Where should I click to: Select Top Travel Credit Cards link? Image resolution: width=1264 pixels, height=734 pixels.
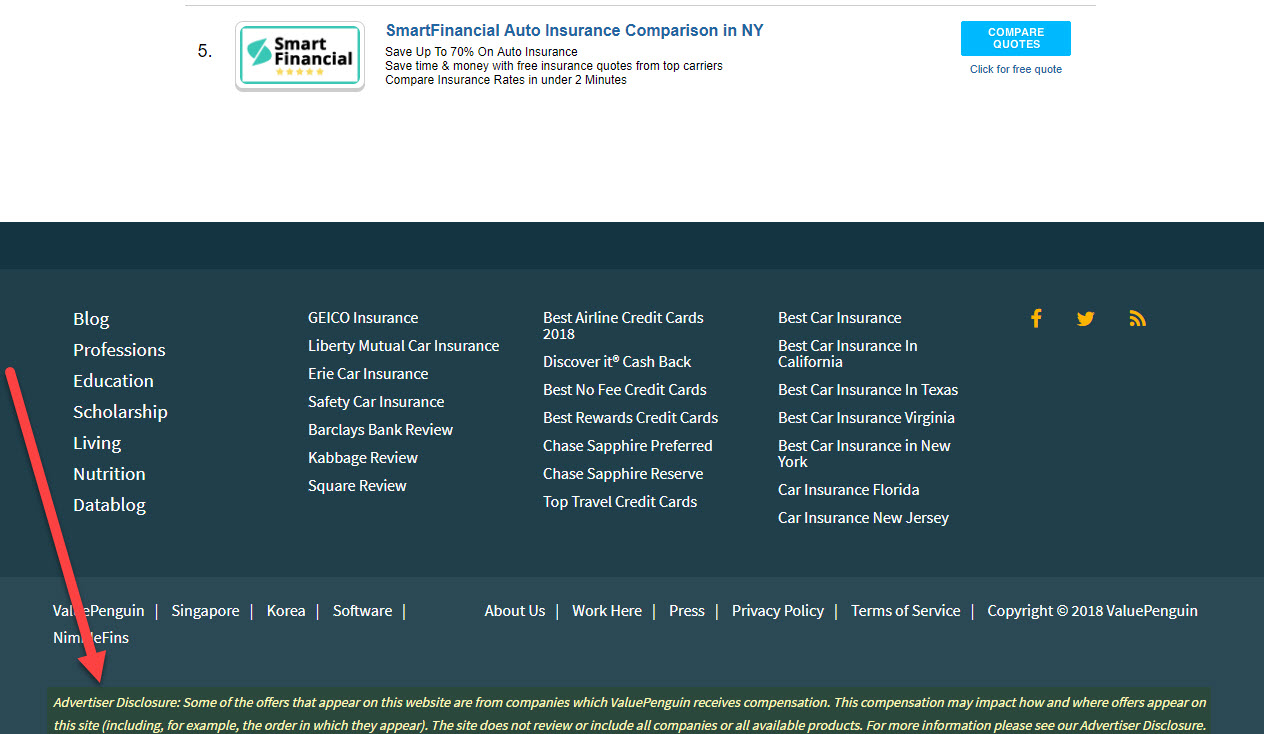[x=620, y=502]
